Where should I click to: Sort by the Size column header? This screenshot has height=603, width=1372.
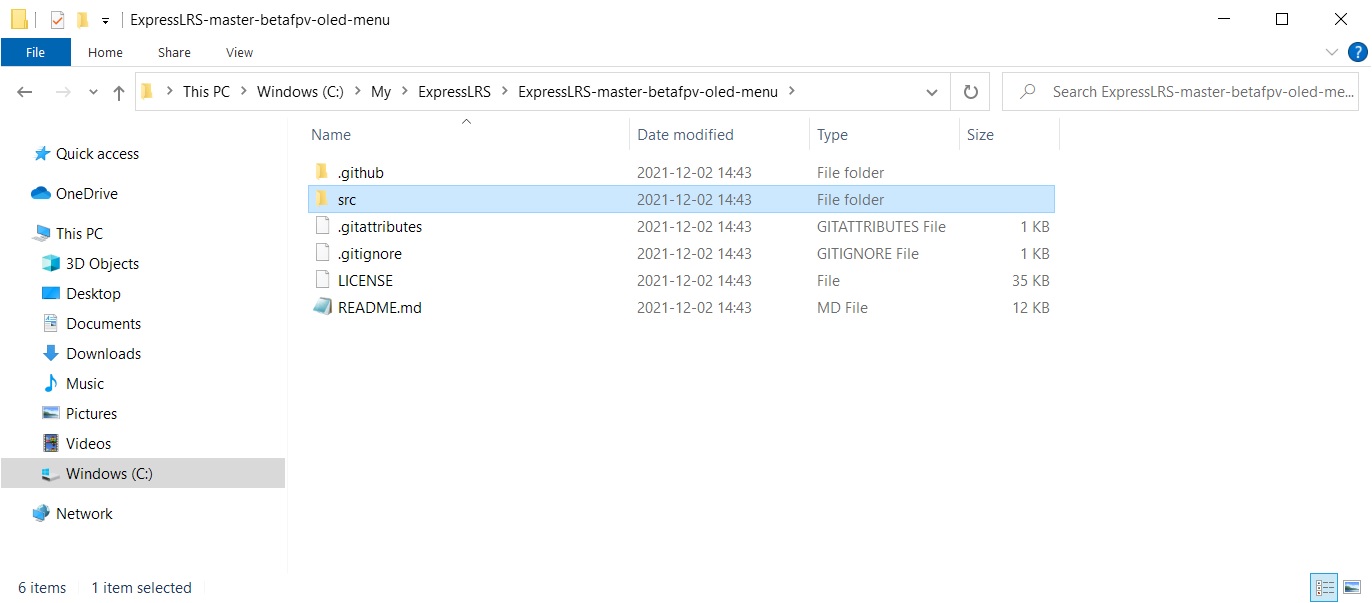[x=980, y=134]
